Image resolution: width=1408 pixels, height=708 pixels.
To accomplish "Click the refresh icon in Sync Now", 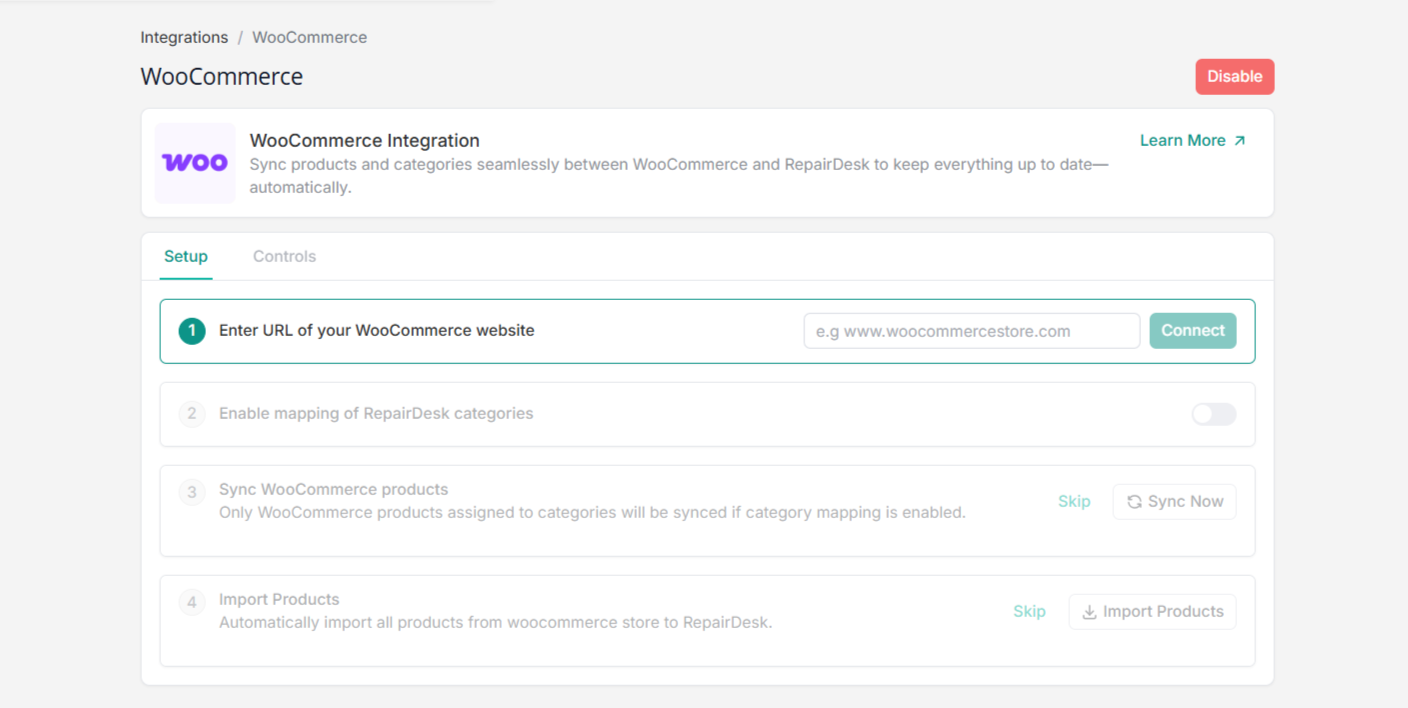I will coord(1134,502).
